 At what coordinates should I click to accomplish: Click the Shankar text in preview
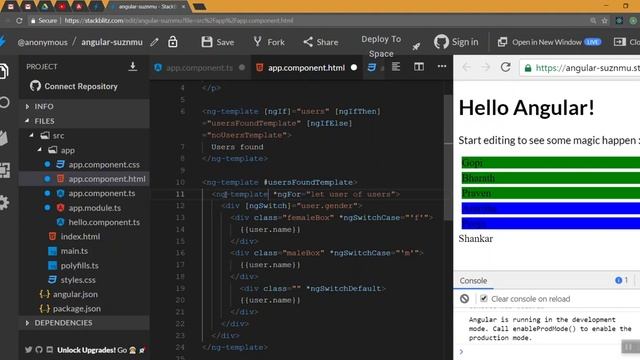(x=476, y=238)
